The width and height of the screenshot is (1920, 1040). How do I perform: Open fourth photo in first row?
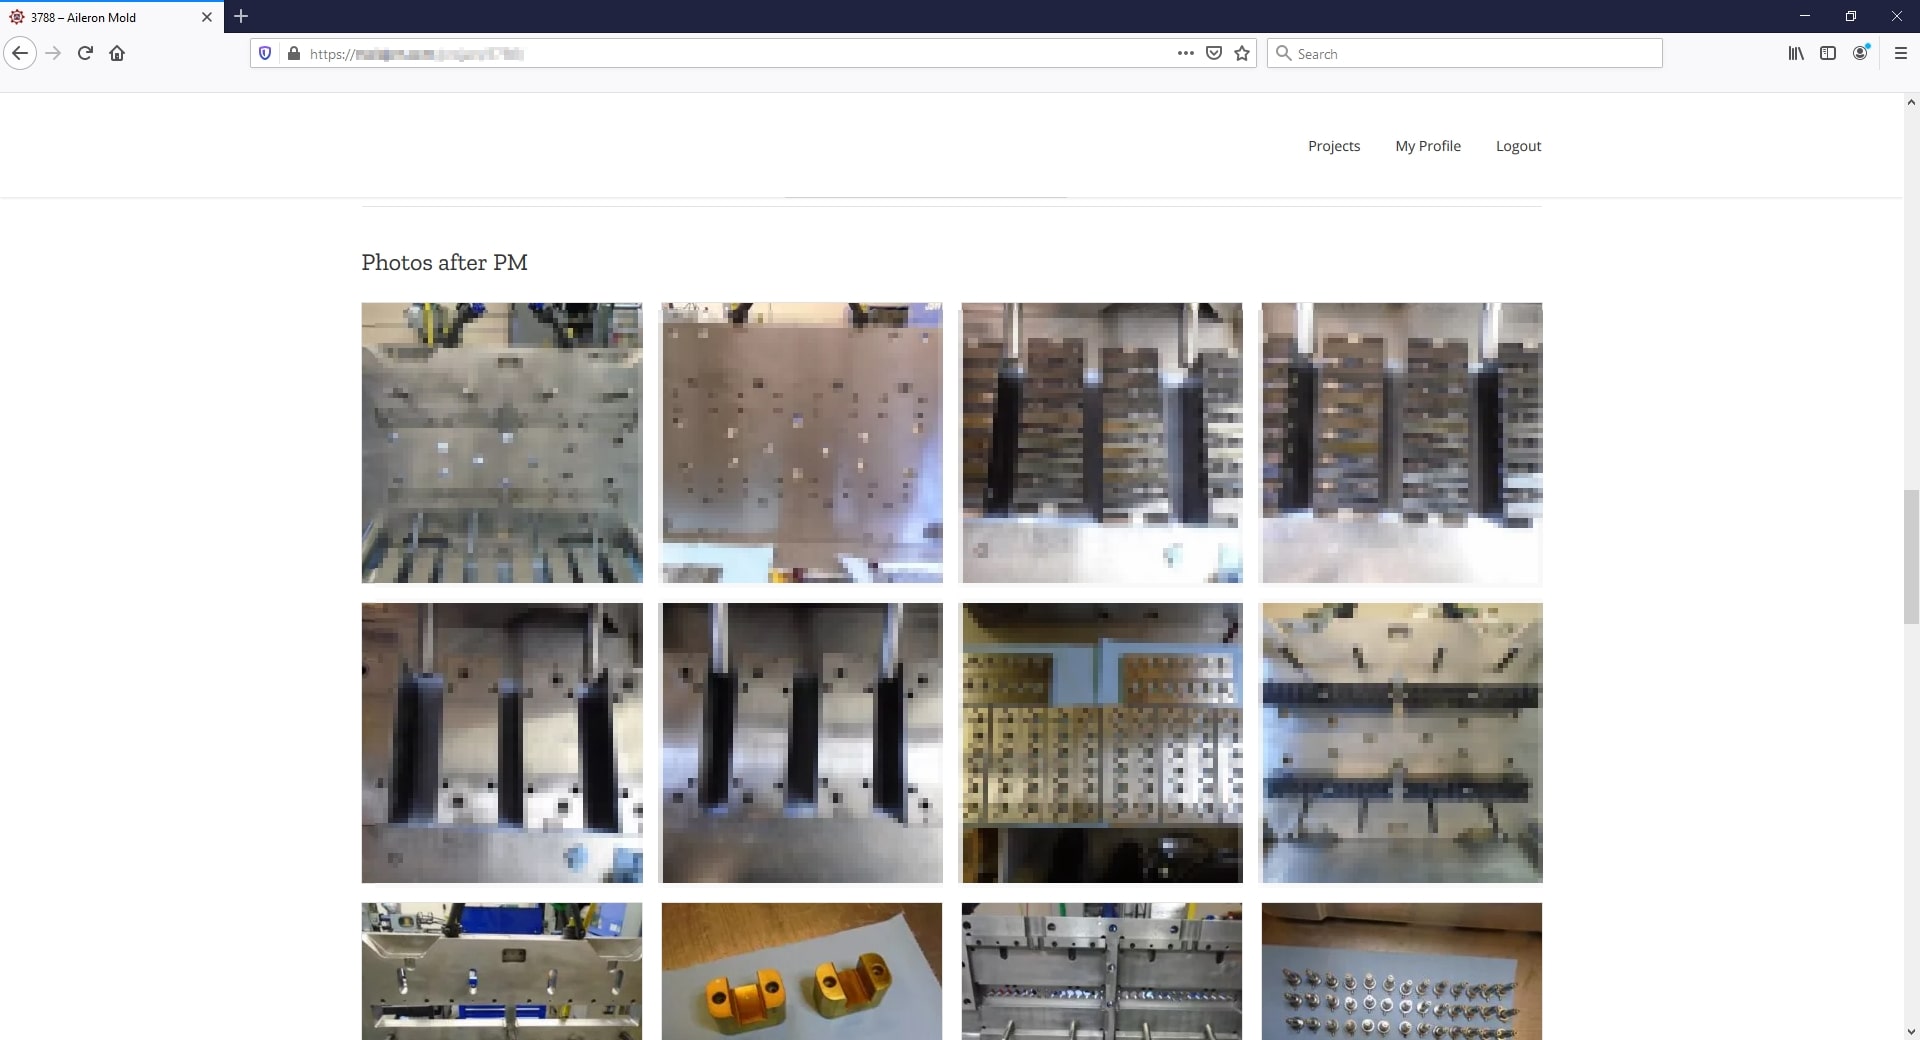[1402, 443]
